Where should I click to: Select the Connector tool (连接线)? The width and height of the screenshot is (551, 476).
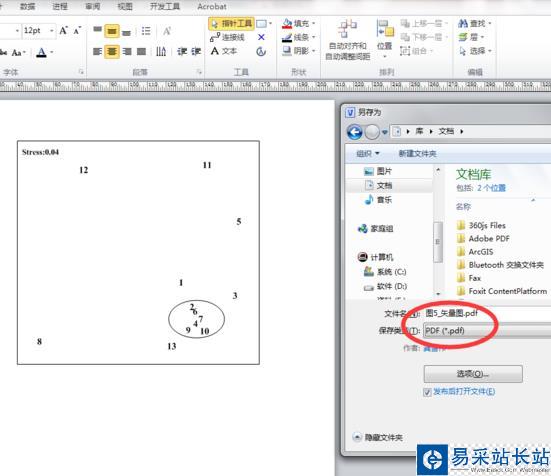pyautogui.click(x=227, y=37)
